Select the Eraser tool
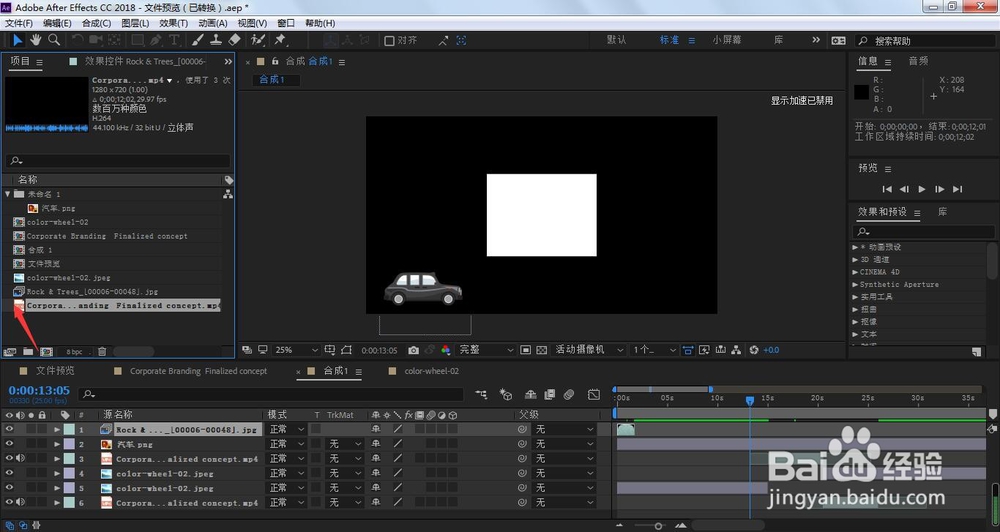This screenshot has height=532, width=1000. click(x=235, y=40)
